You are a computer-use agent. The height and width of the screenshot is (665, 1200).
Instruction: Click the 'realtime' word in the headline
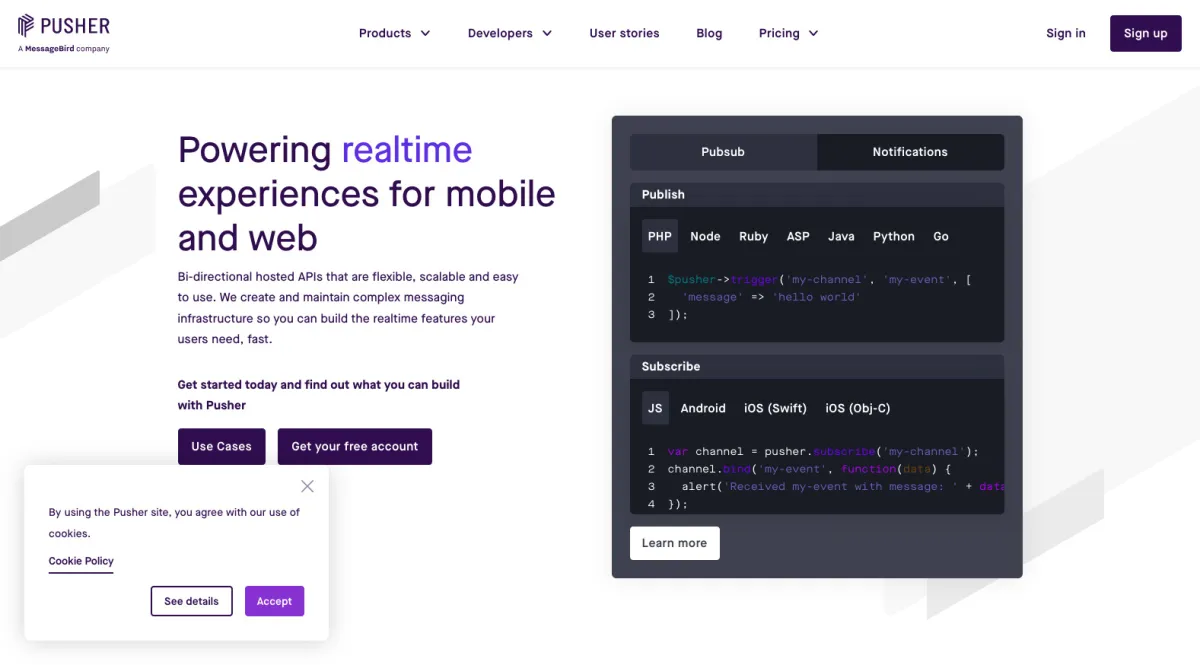tap(407, 150)
